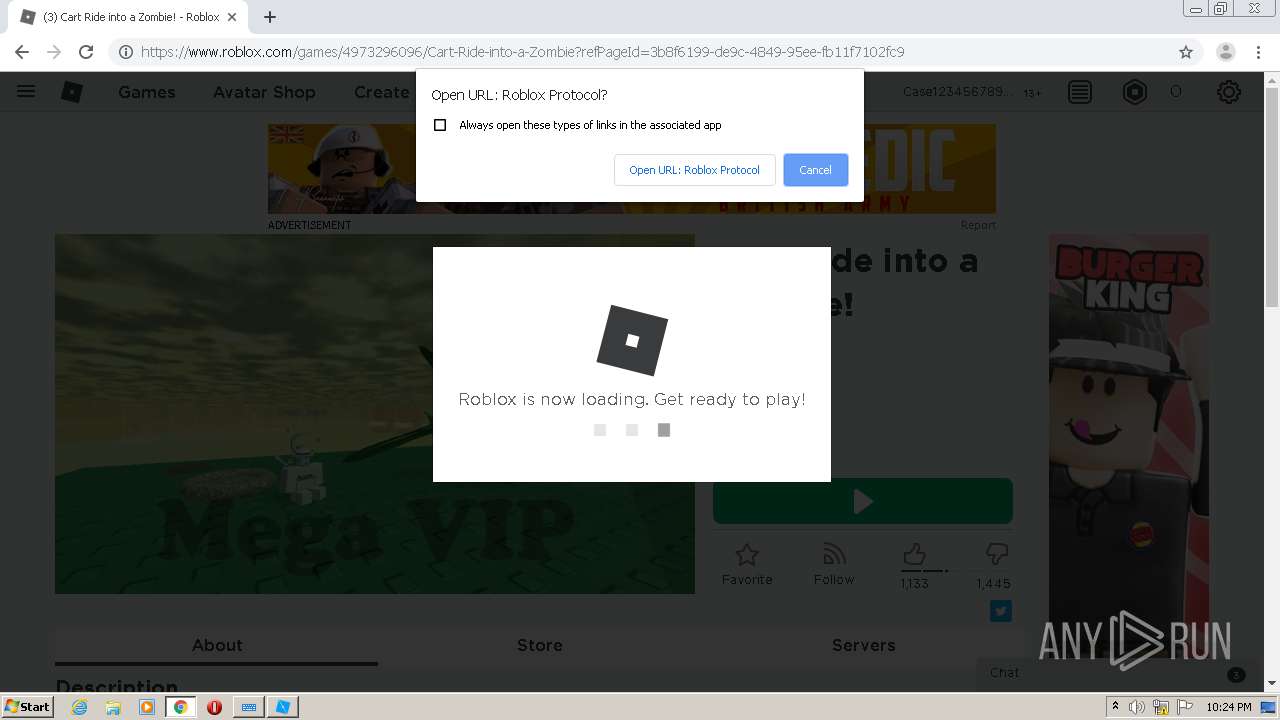The height and width of the screenshot is (720, 1280).
Task: Show hidden system tray icons
Action: pyautogui.click(x=1115, y=707)
